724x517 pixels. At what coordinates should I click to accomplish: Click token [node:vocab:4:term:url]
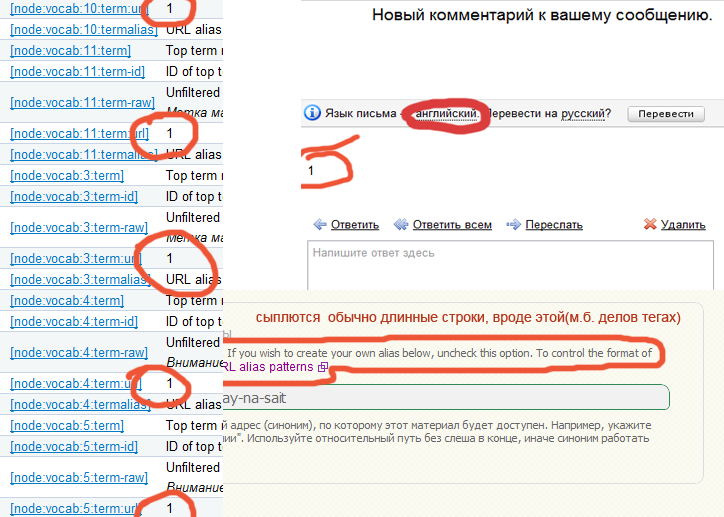(76, 384)
